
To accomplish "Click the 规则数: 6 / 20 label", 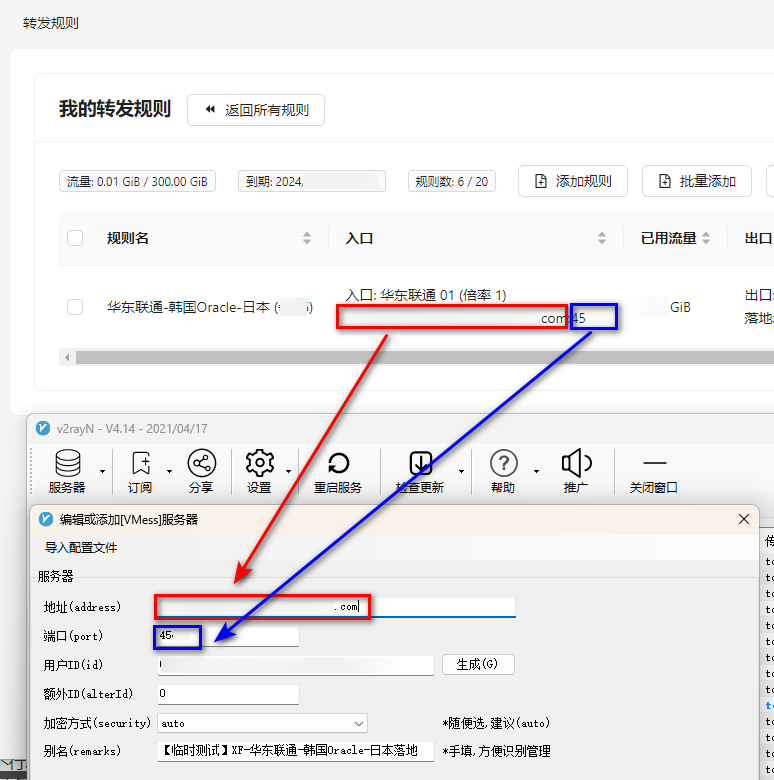I will 452,182.
